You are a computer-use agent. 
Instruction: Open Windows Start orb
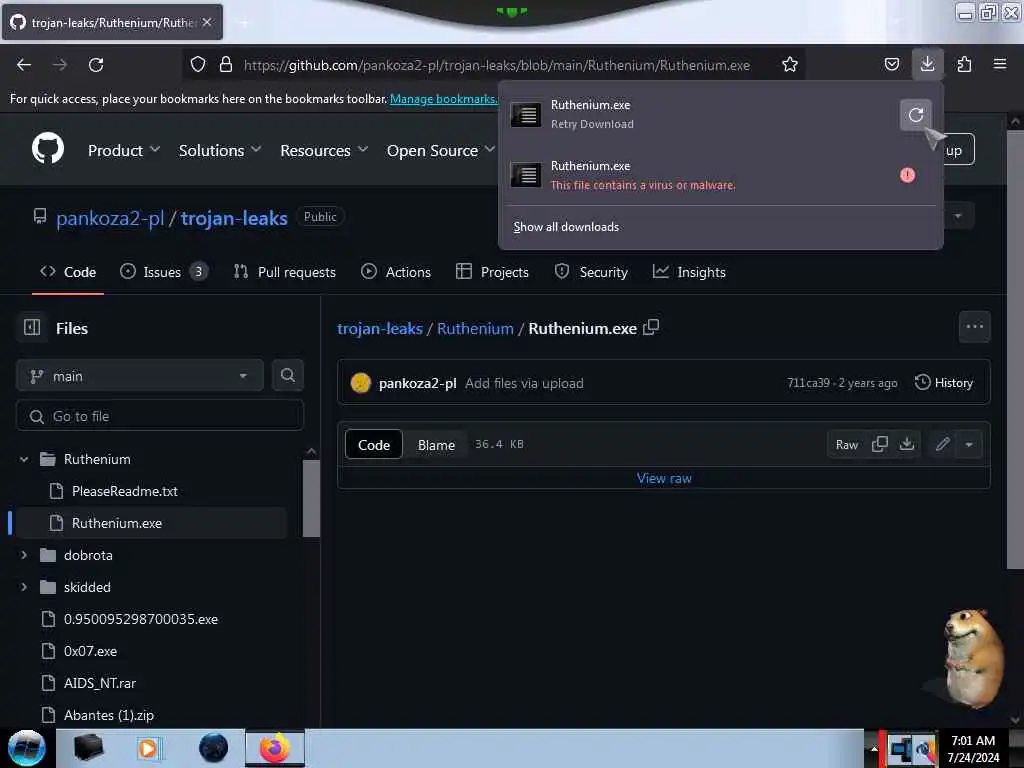[x=27, y=748]
